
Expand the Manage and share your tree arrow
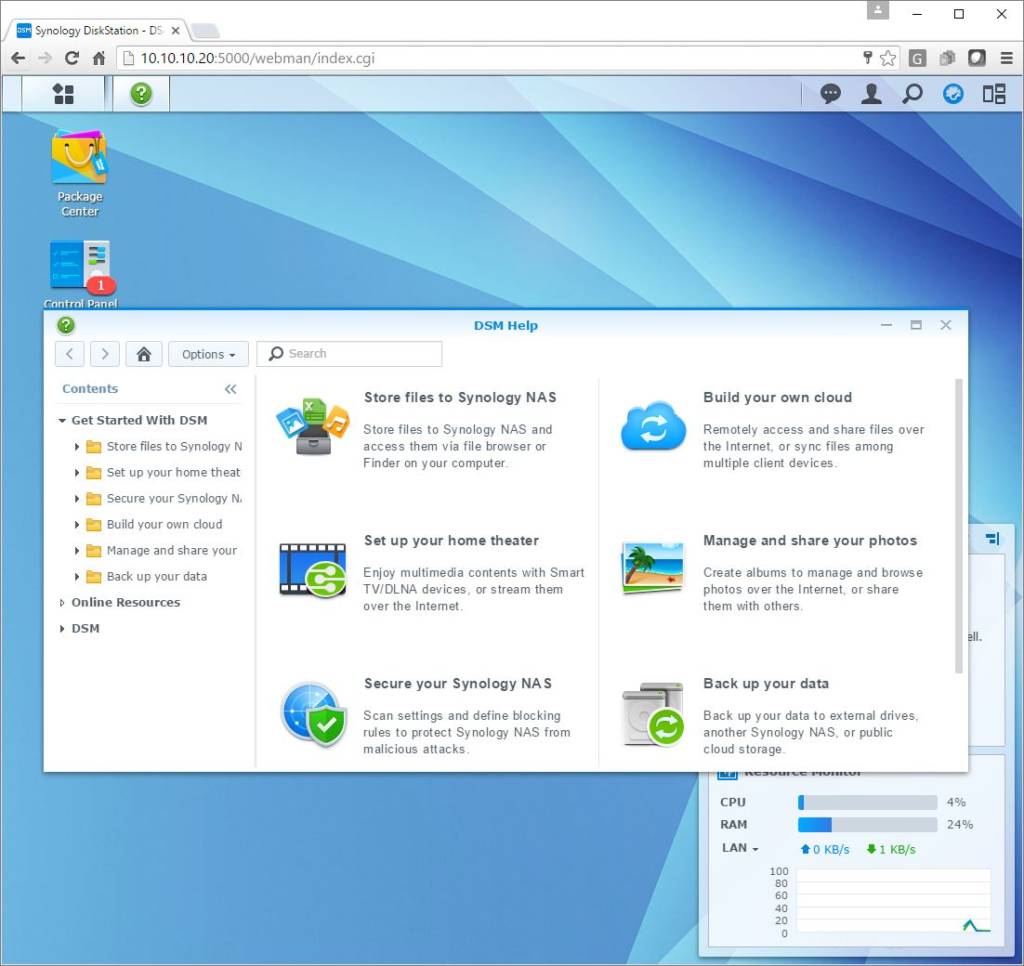[76, 551]
